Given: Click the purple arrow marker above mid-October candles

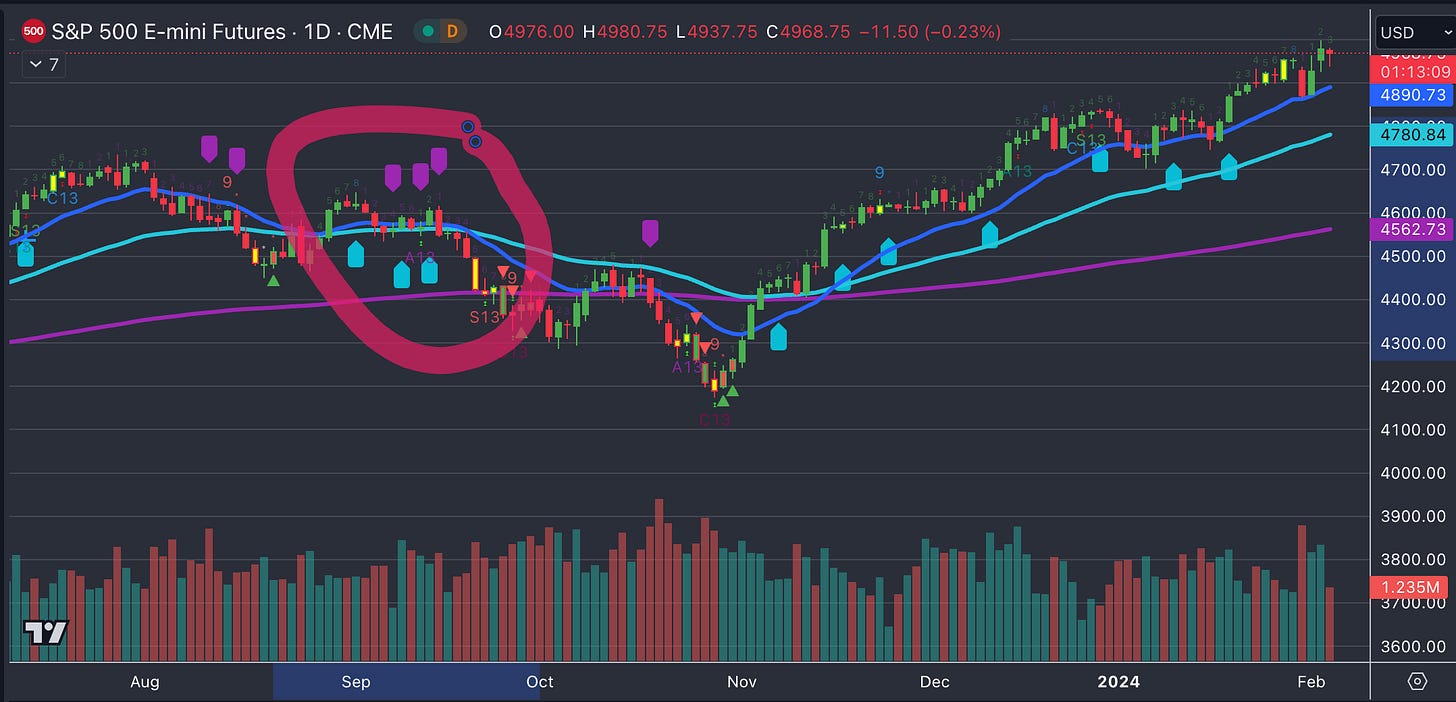Looking at the screenshot, I should (650, 232).
